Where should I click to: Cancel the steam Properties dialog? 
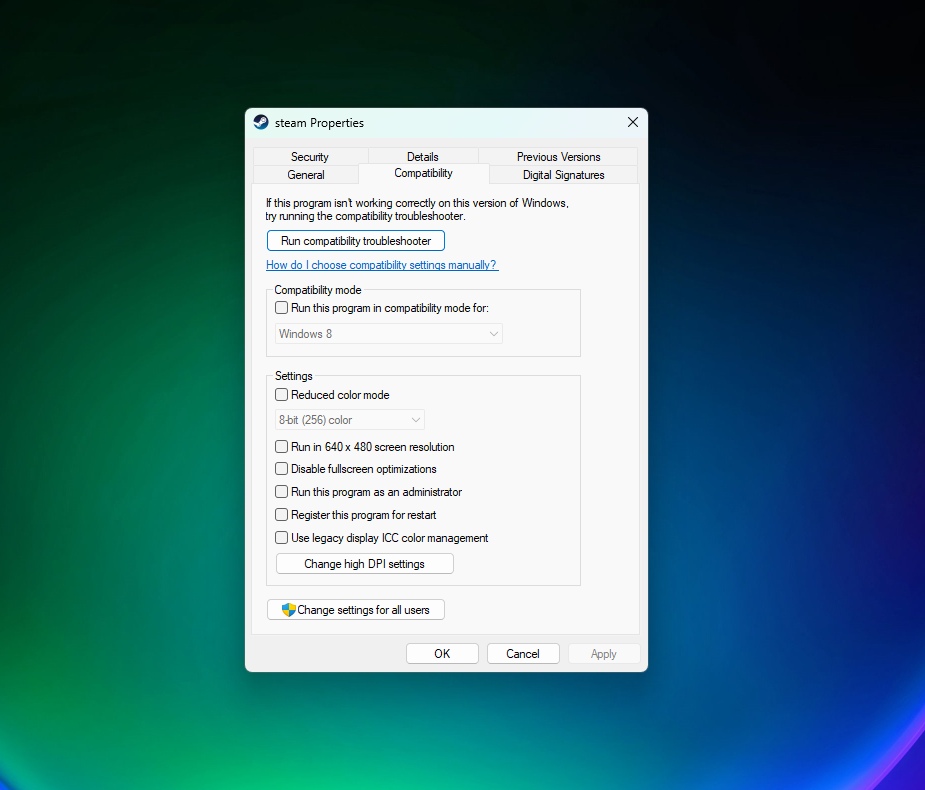pyautogui.click(x=523, y=654)
